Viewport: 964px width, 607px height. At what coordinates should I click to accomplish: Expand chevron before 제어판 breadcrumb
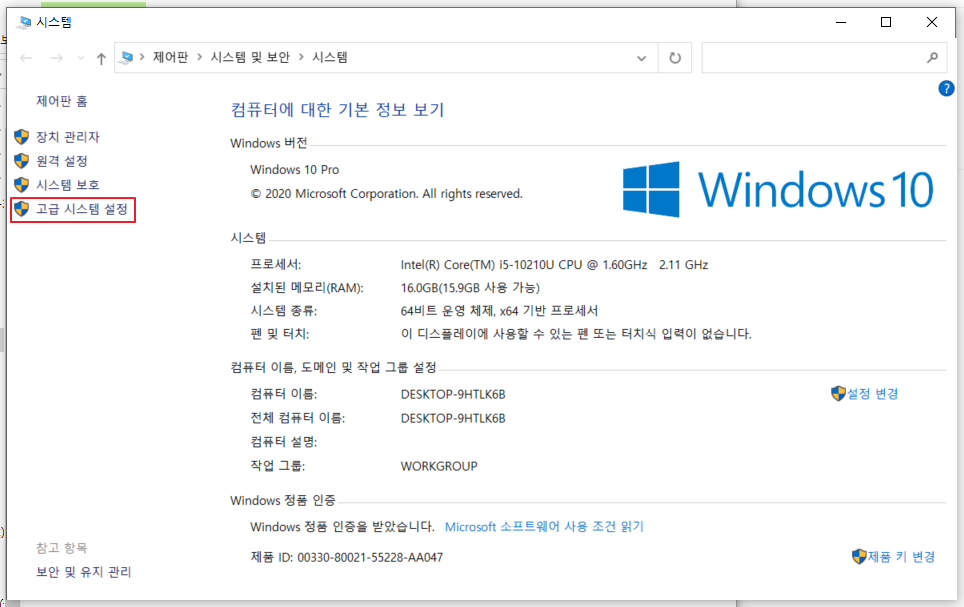[x=142, y=57]
